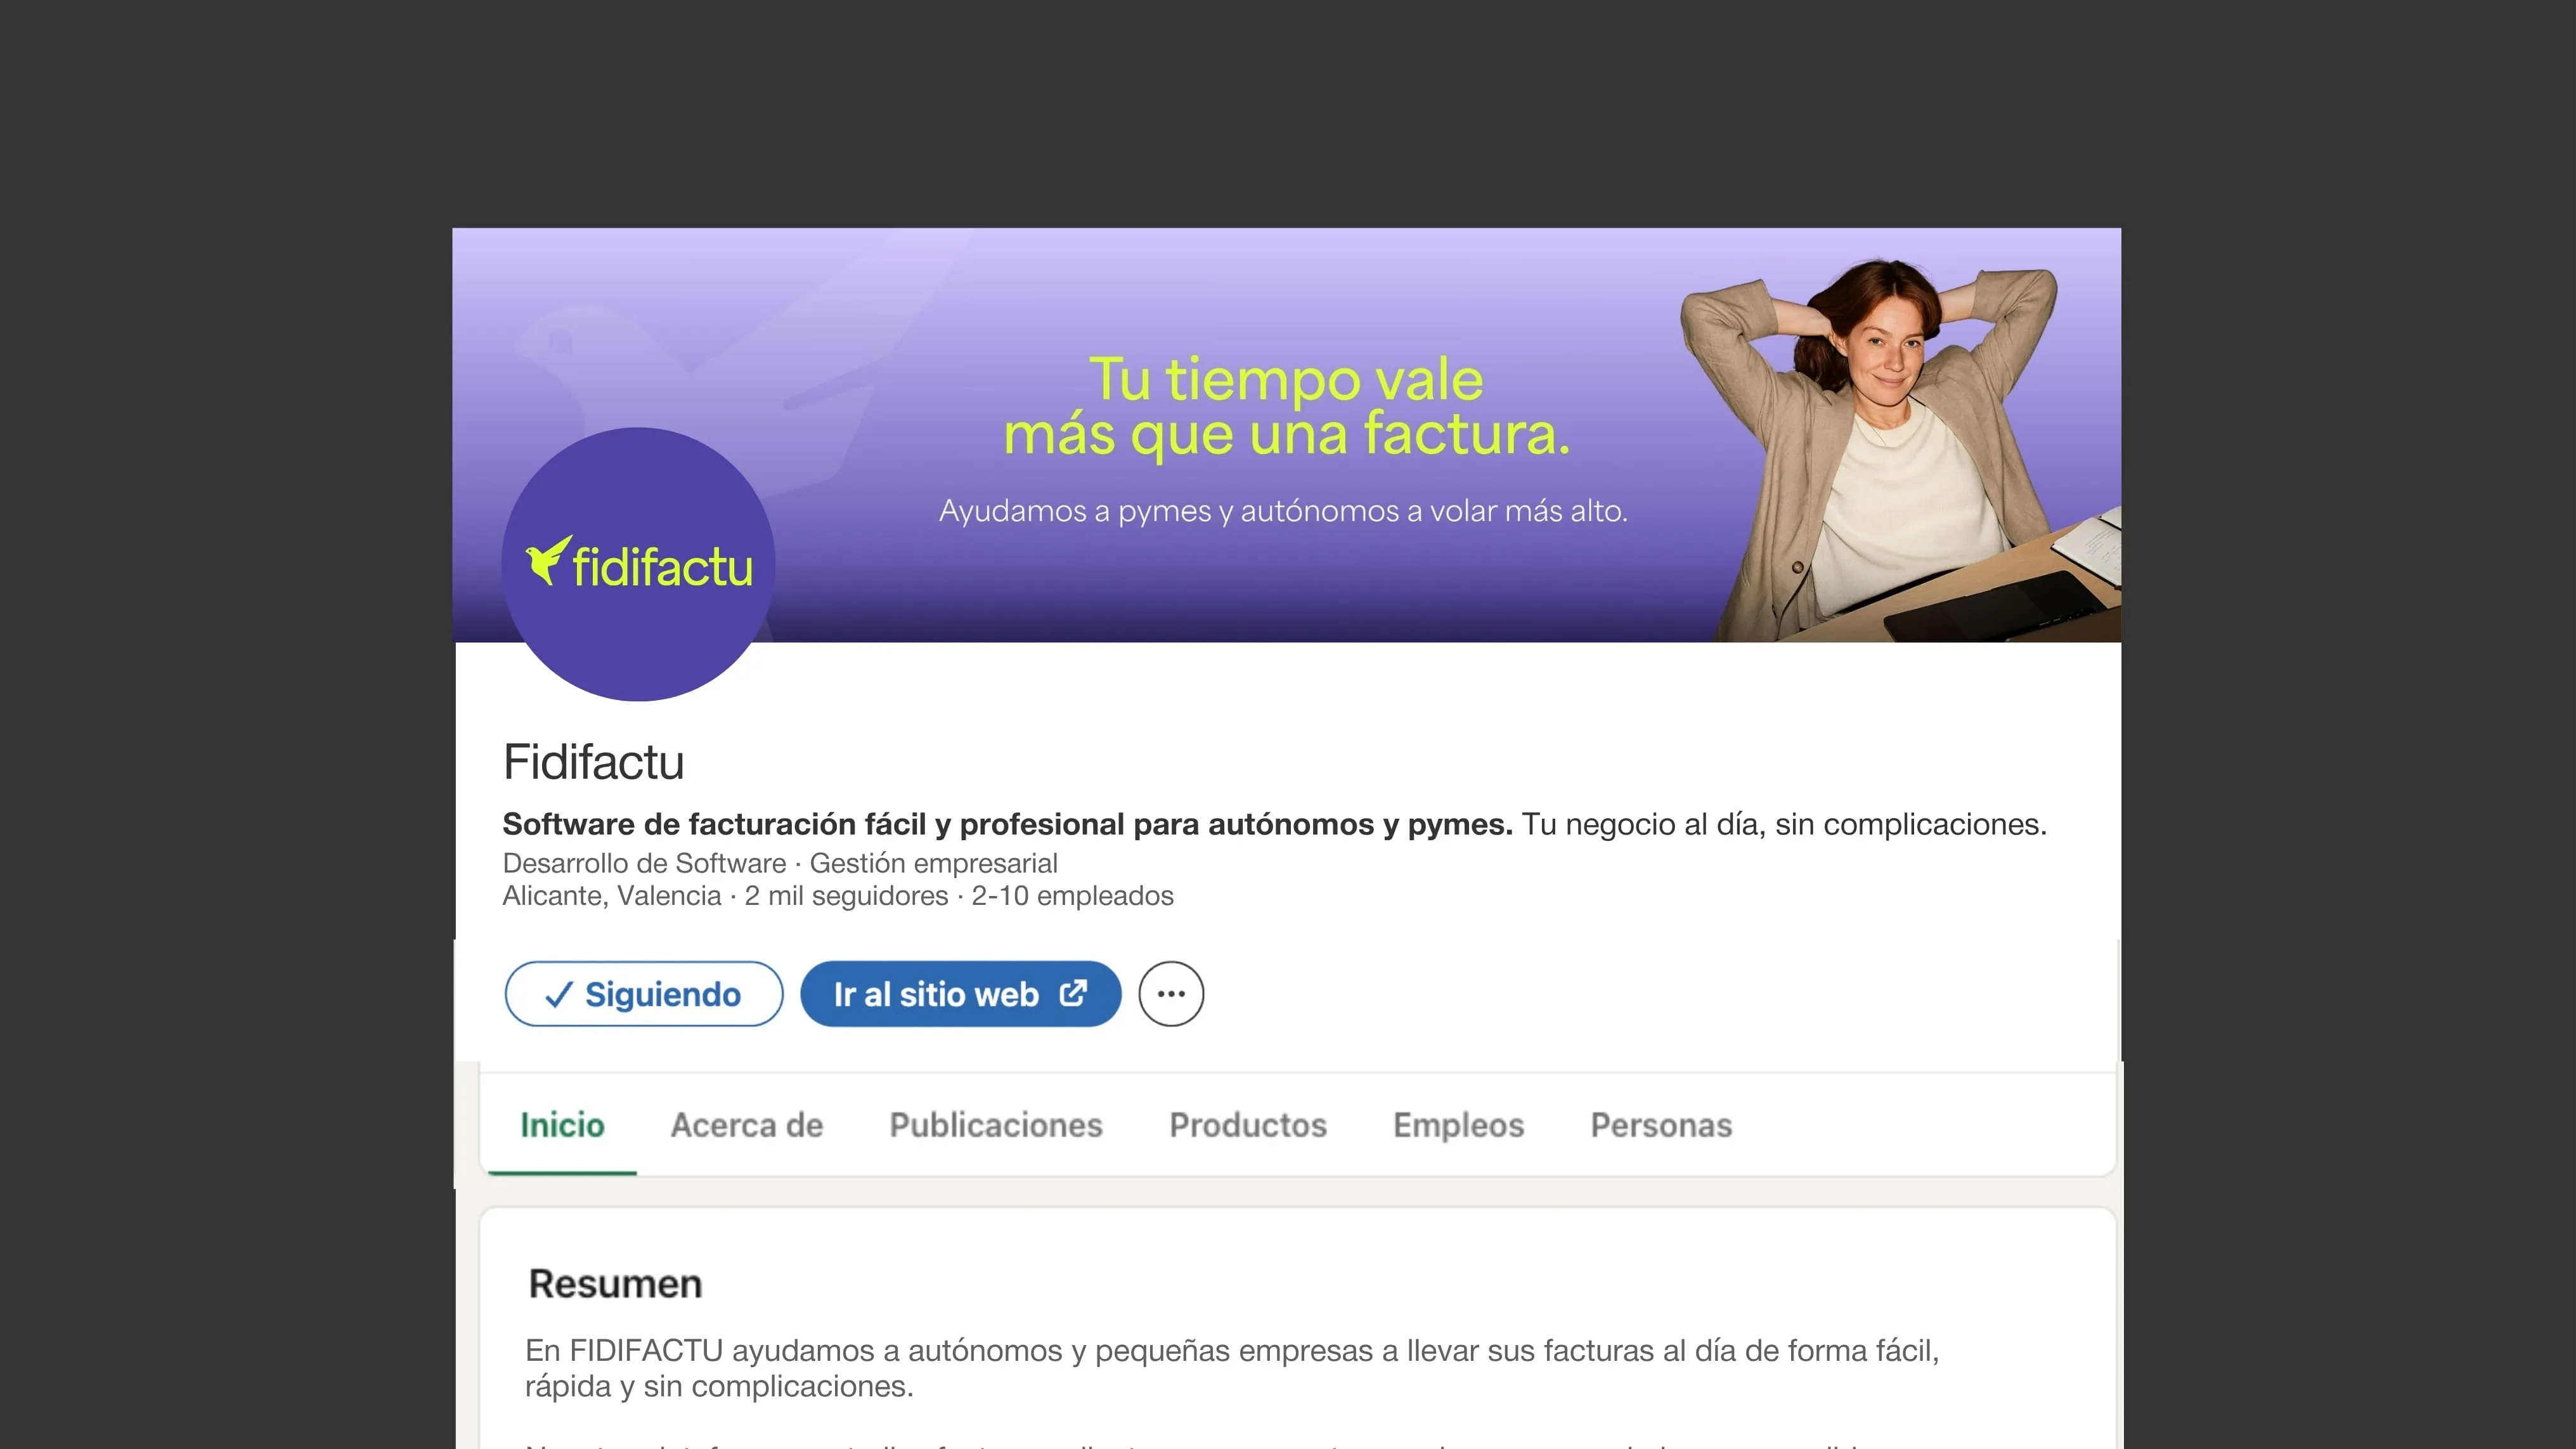Go to the Productos tab
2576x1449 pixels.
coord(1248,1125)
